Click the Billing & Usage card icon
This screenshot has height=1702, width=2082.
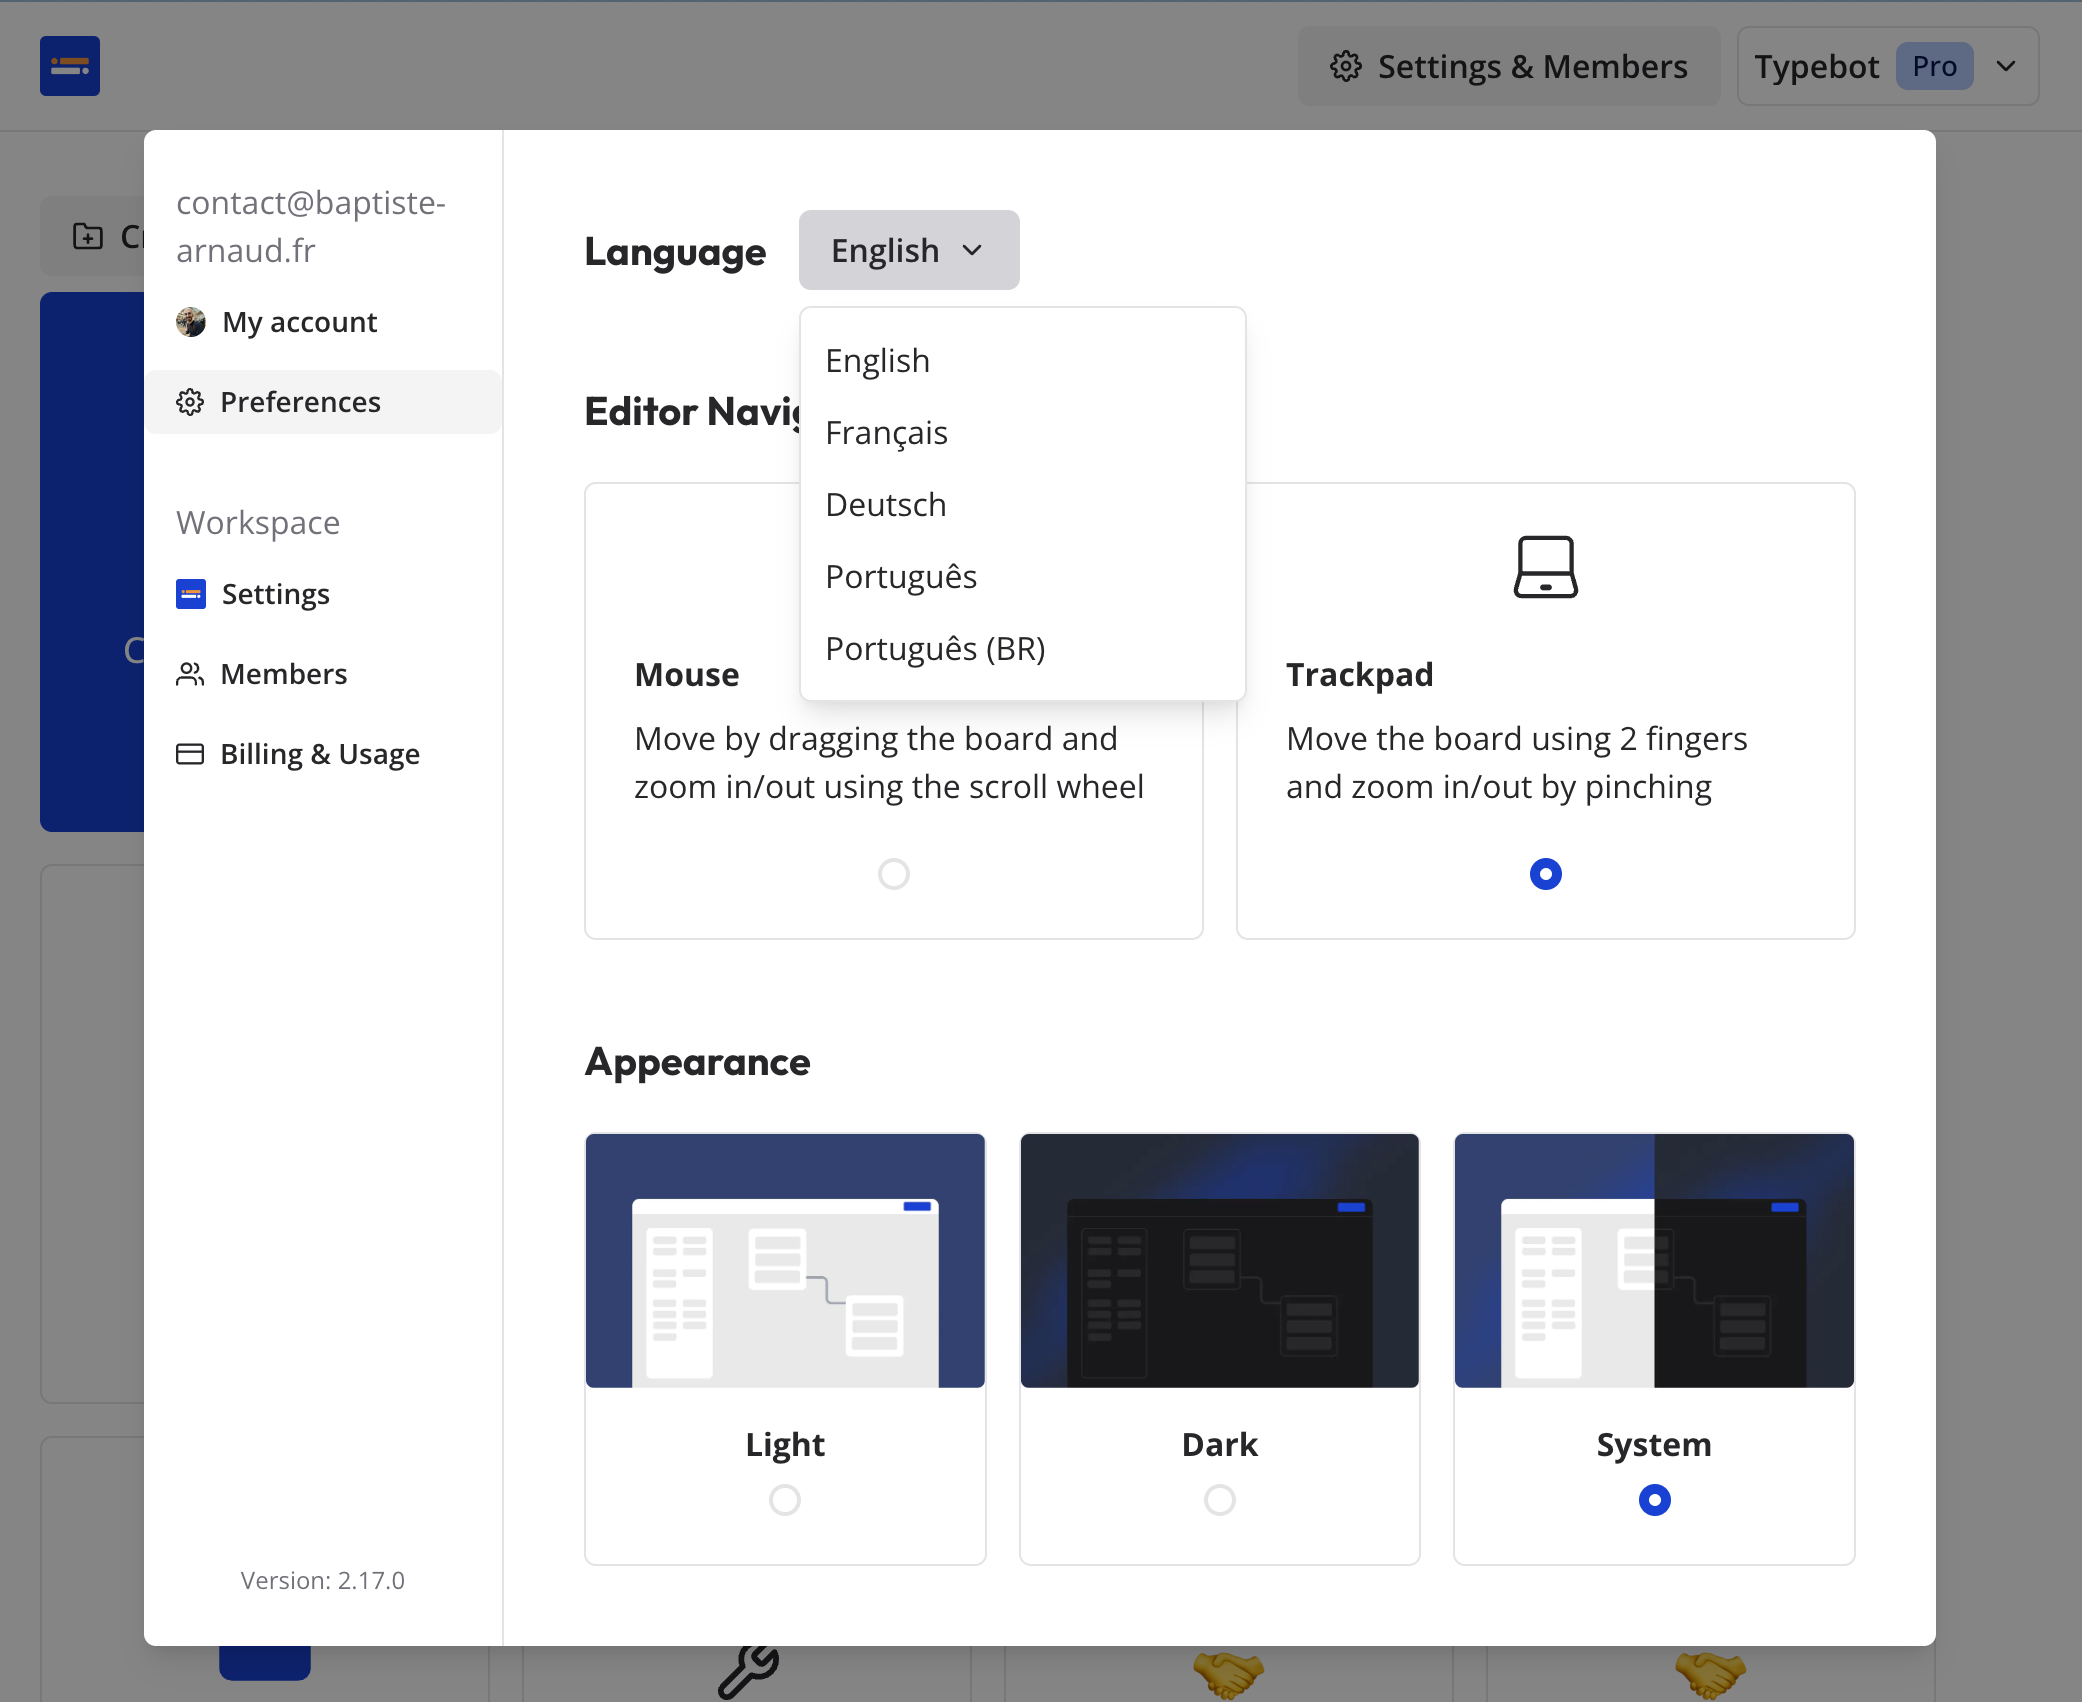click(x=190, y=754)
